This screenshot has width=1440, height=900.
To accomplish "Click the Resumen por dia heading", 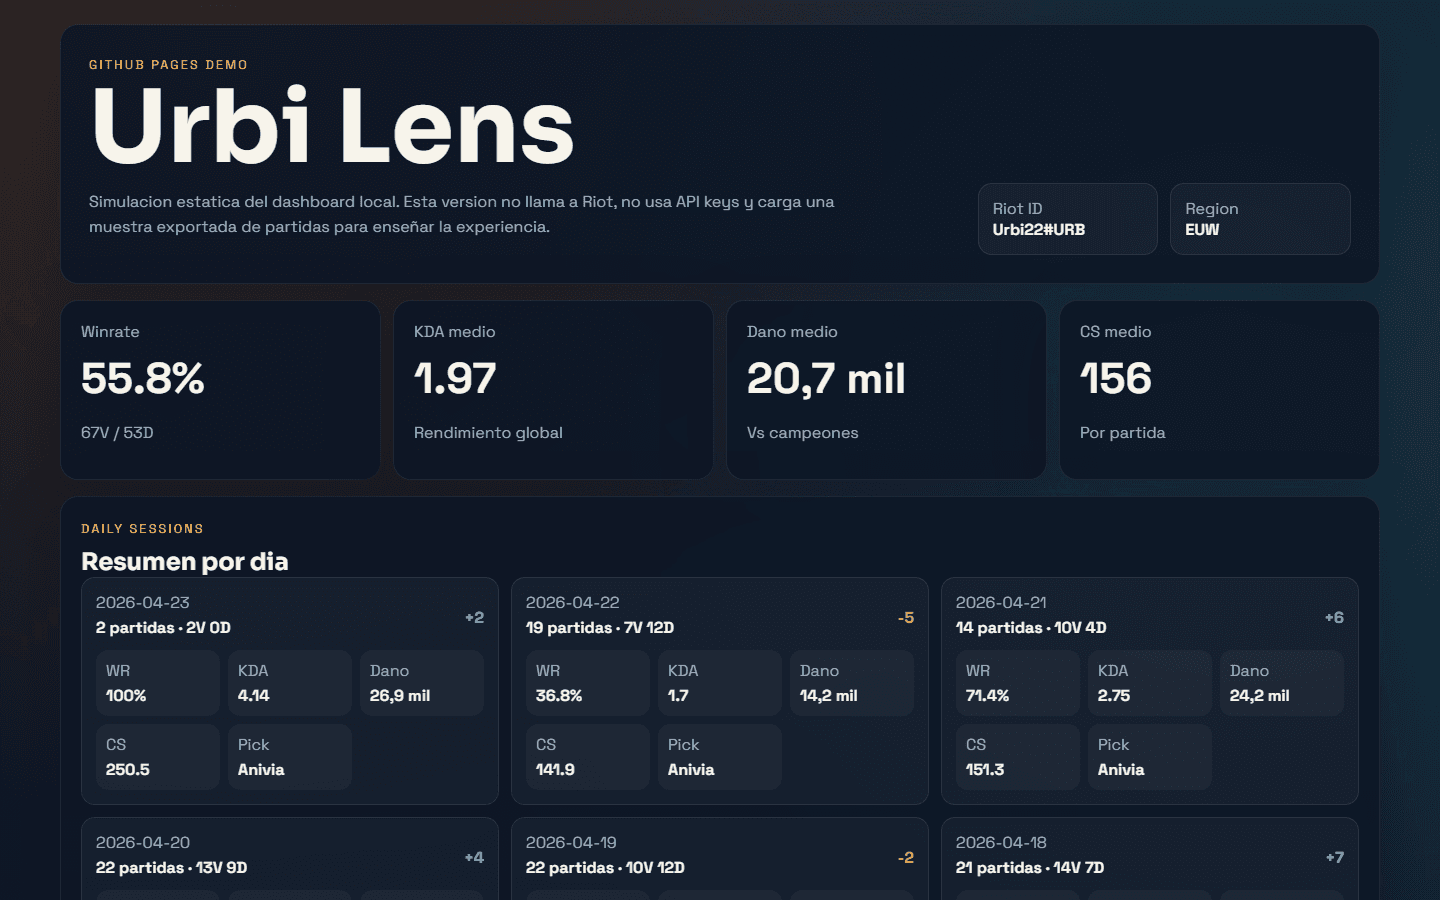I will (x=185, y=562).
